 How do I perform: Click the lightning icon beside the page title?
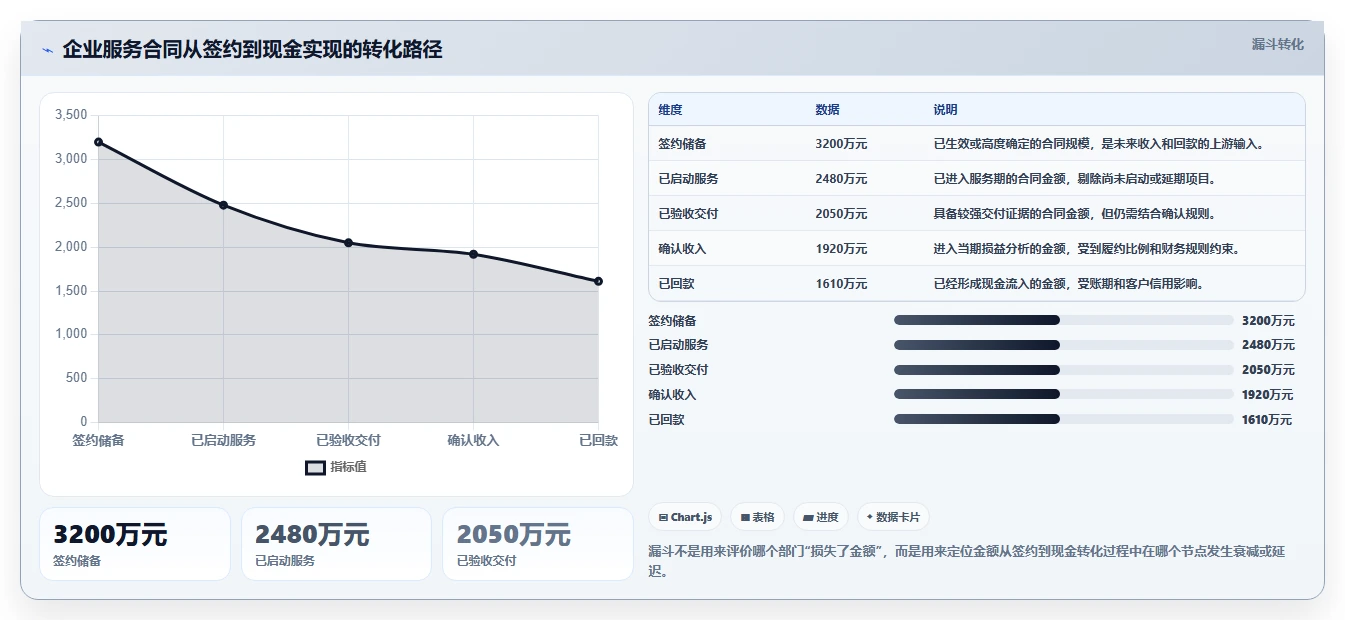(48, 50)
